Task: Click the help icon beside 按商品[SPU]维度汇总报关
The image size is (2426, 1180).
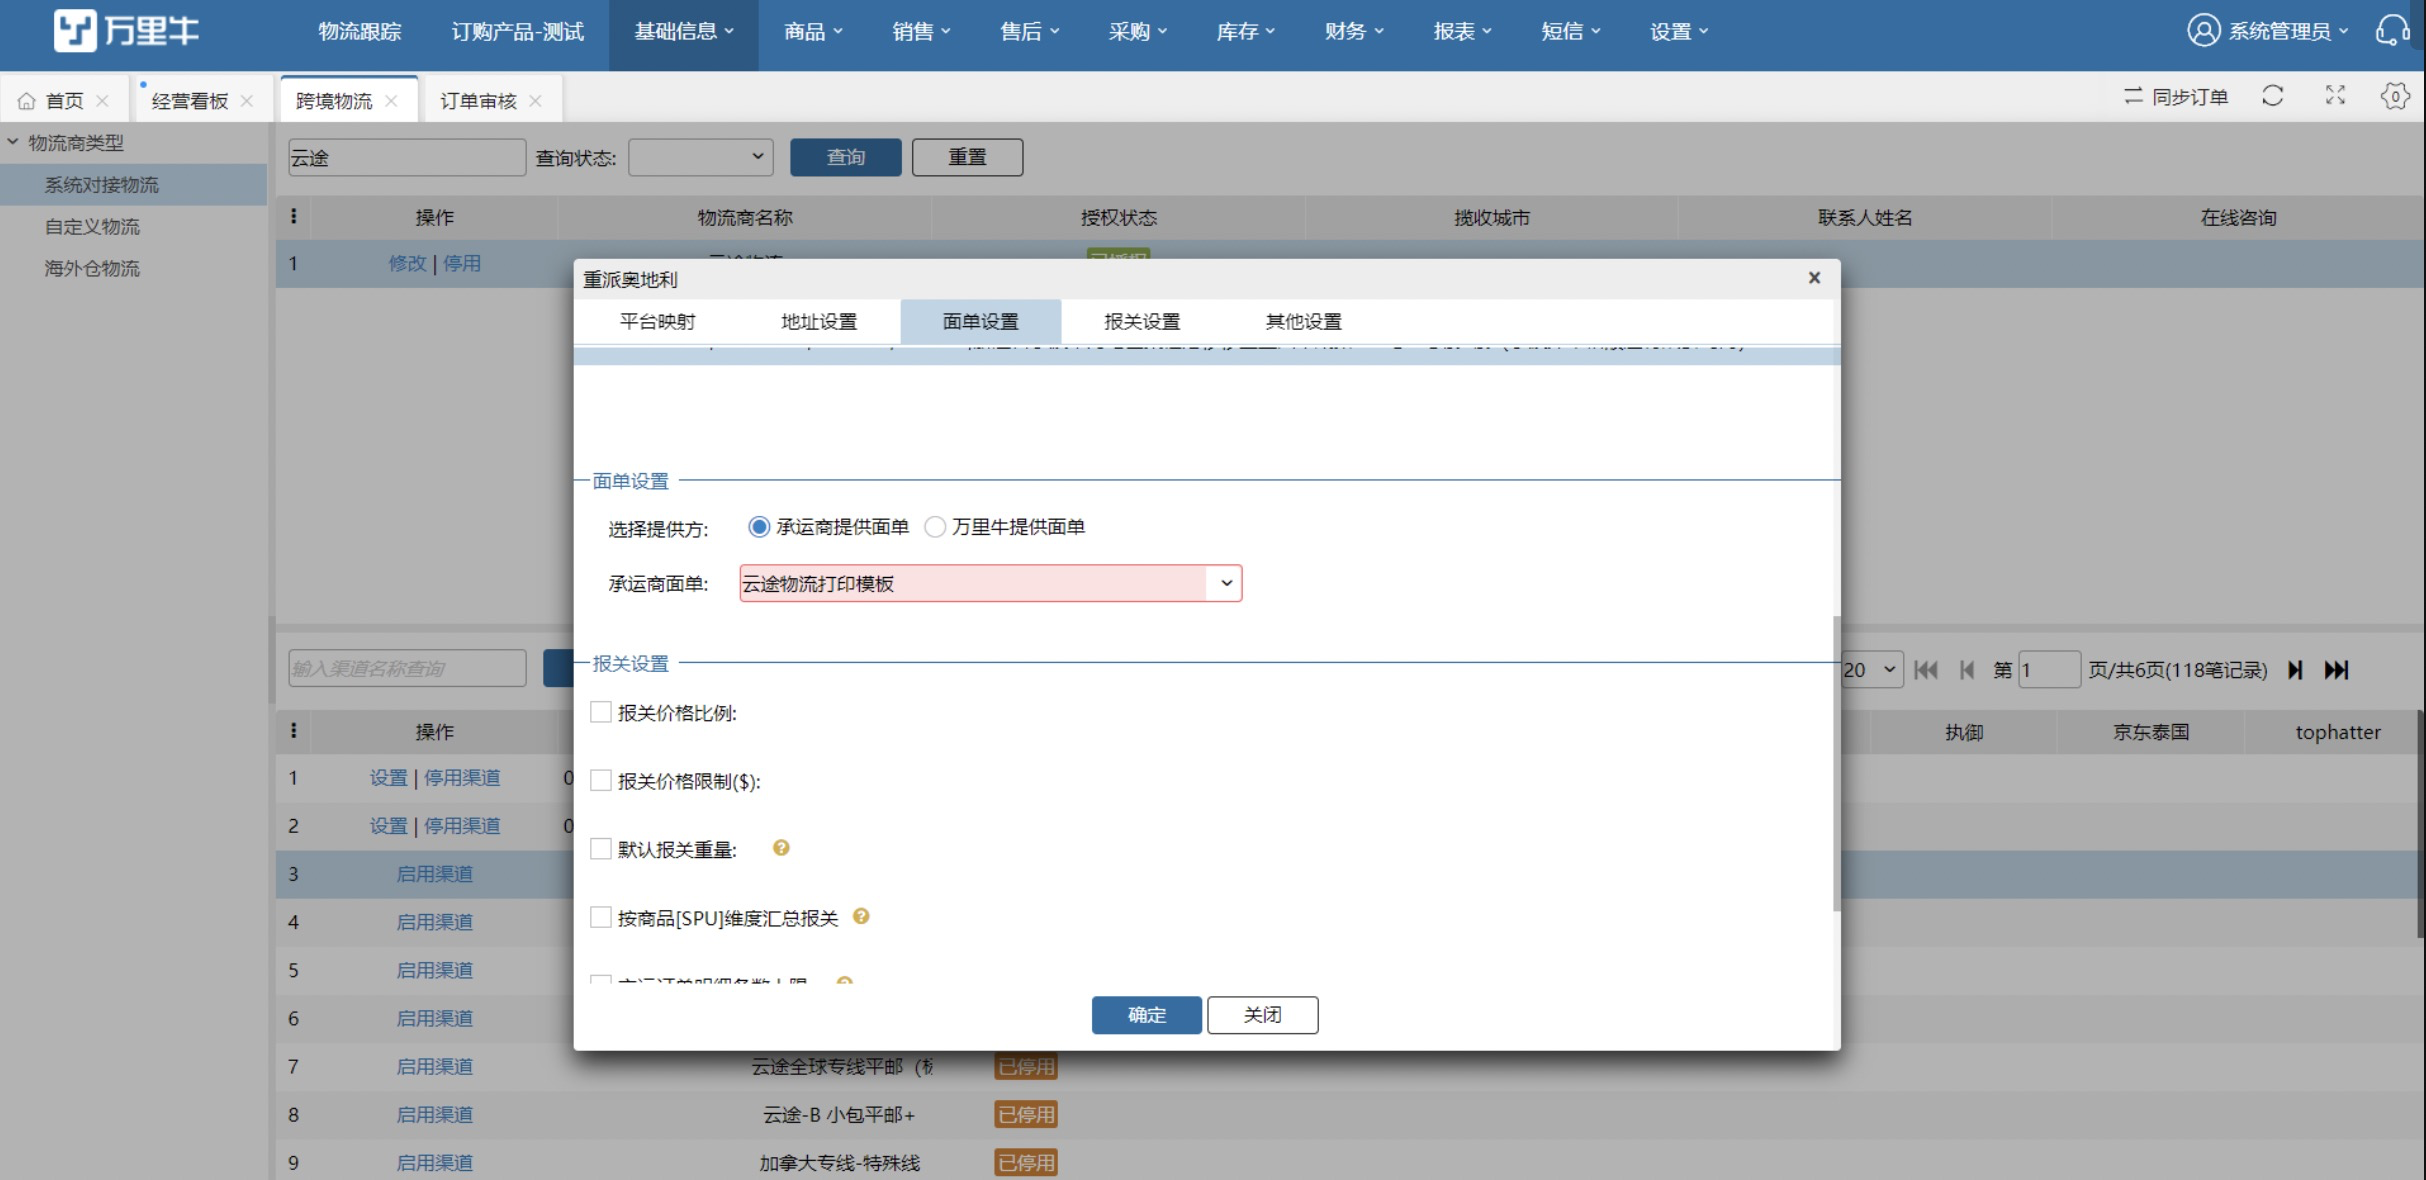Action: coord(861,916)
